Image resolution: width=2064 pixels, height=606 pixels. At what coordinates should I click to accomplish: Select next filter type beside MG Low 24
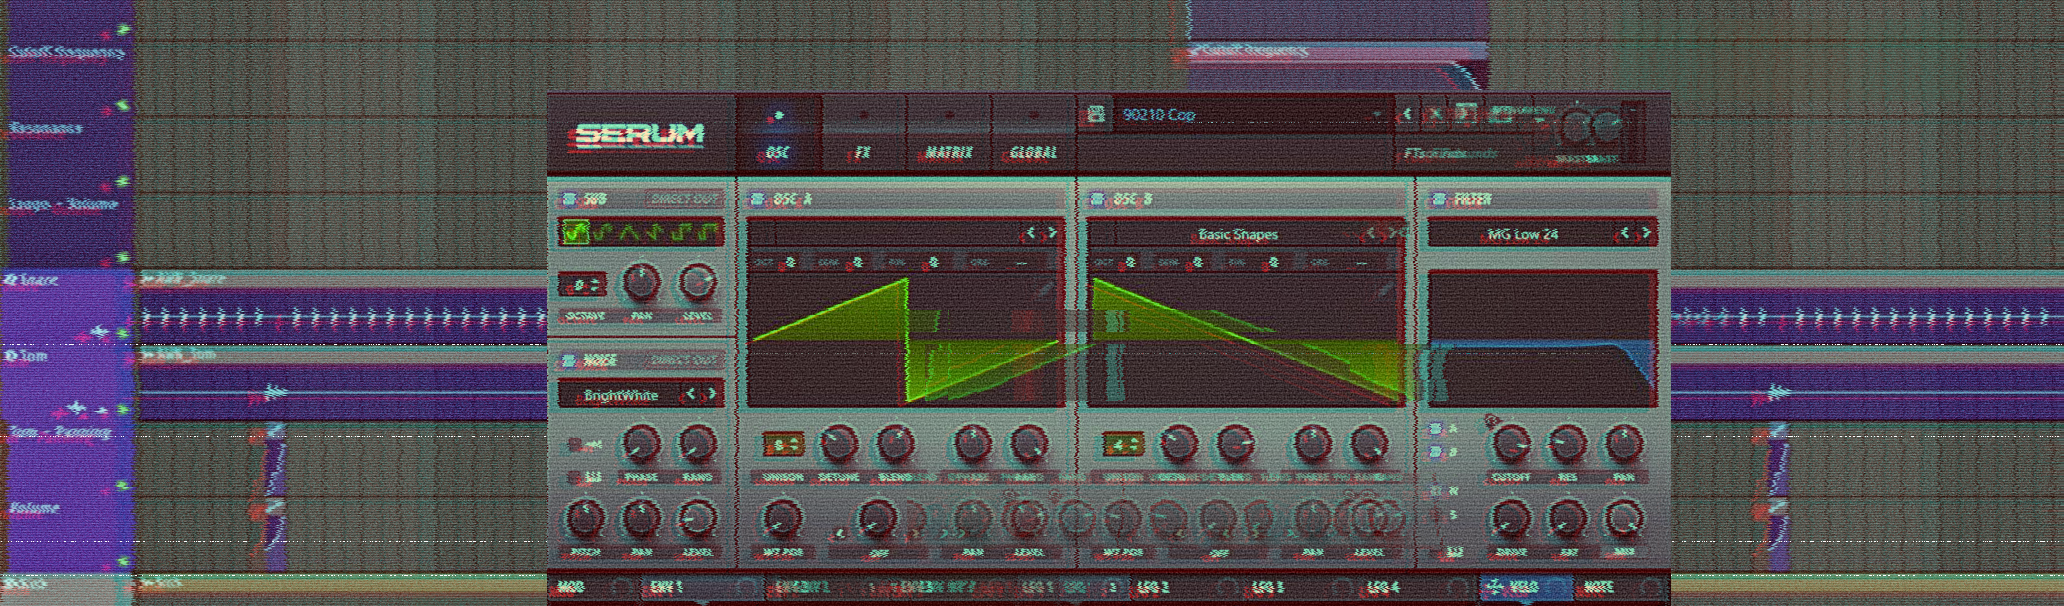pyautogui.click(x=1646, y=233)
